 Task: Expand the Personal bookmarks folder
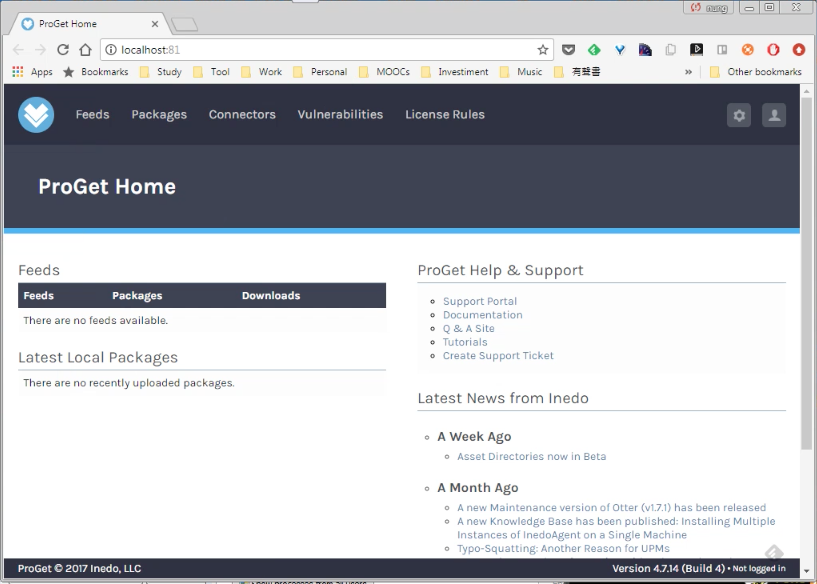point(320,72)
